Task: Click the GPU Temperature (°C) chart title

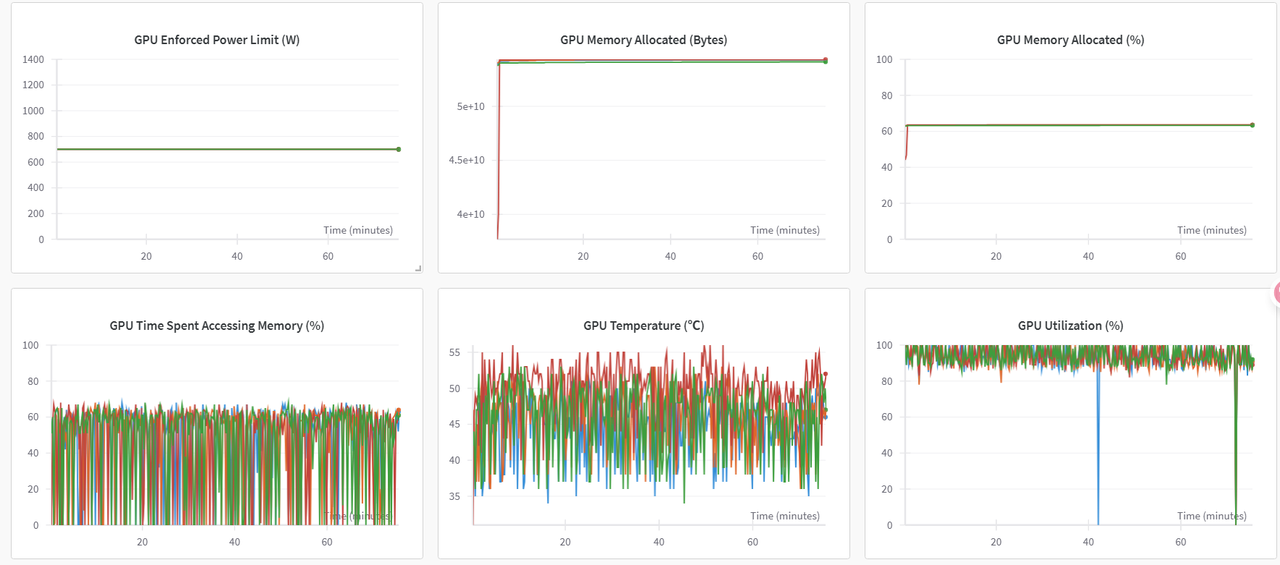Action: (x=643, y=325)
